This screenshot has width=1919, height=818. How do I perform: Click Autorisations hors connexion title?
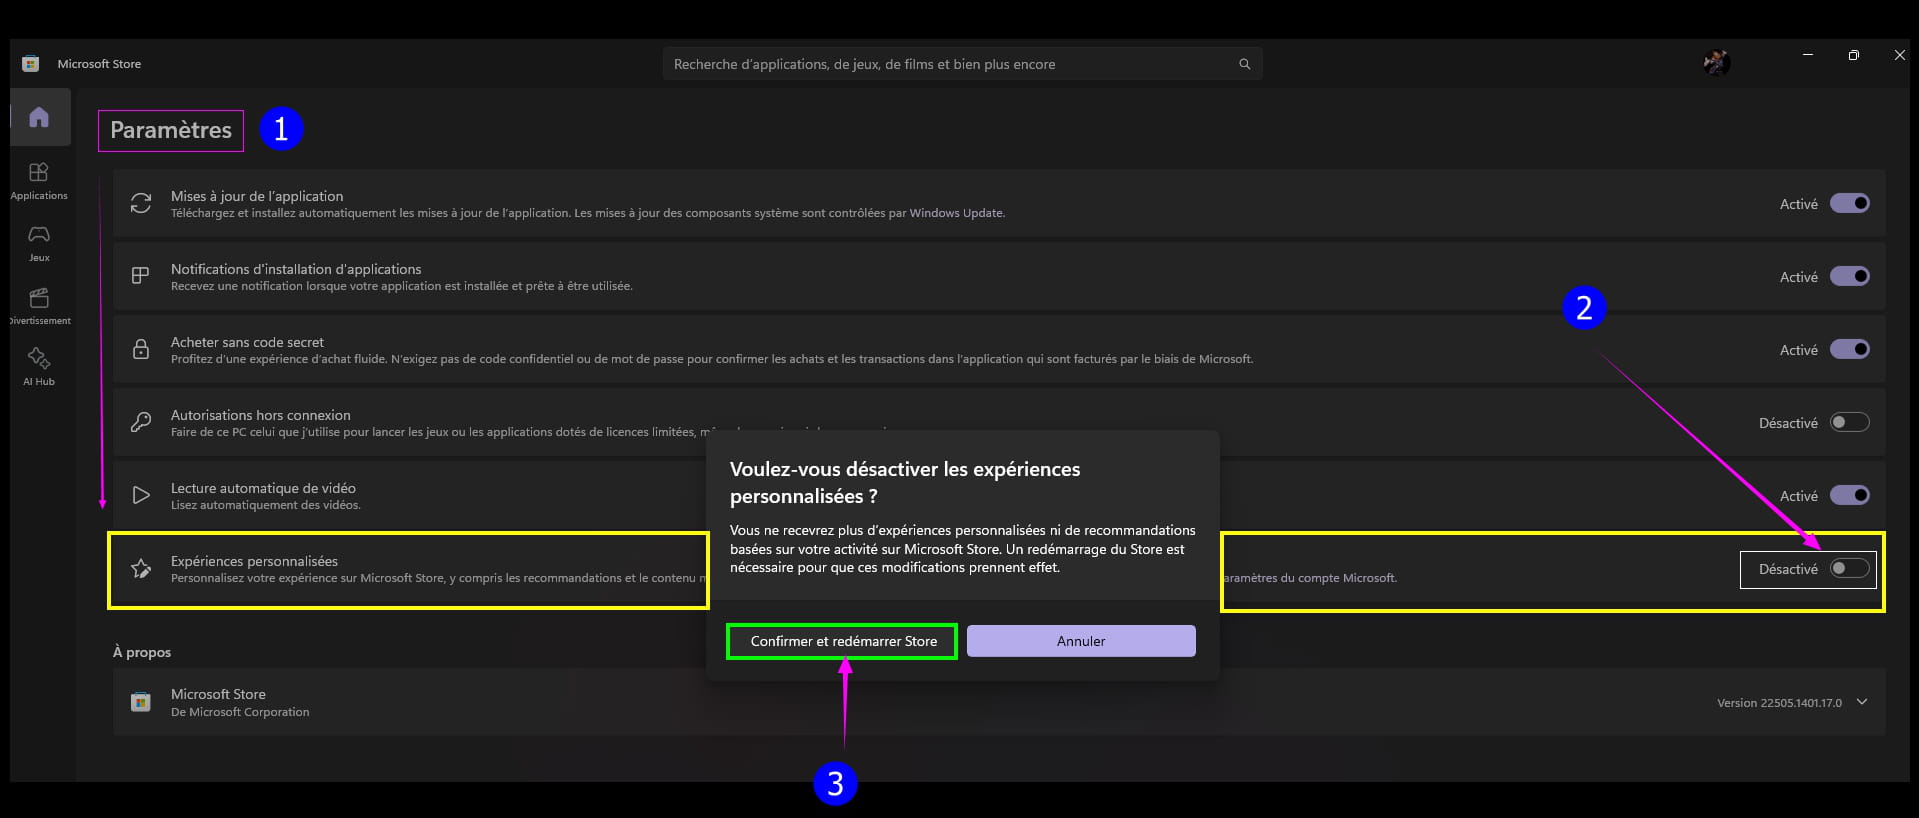pyautogui.click(x=261, y=415)
